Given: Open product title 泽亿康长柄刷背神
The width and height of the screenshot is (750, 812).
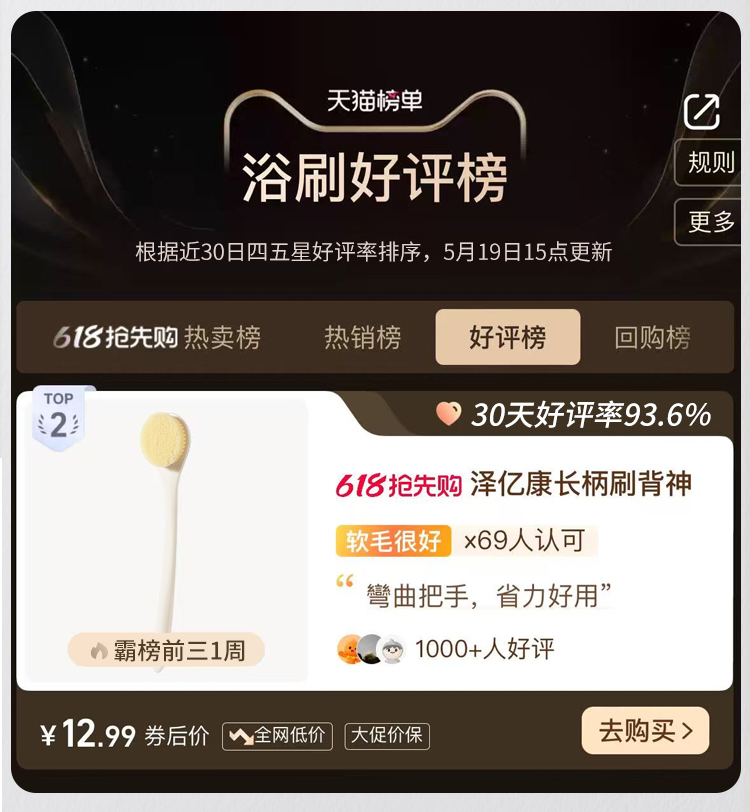Looking at the screenshot, I should pyautogui.click(x=581, y=484).
